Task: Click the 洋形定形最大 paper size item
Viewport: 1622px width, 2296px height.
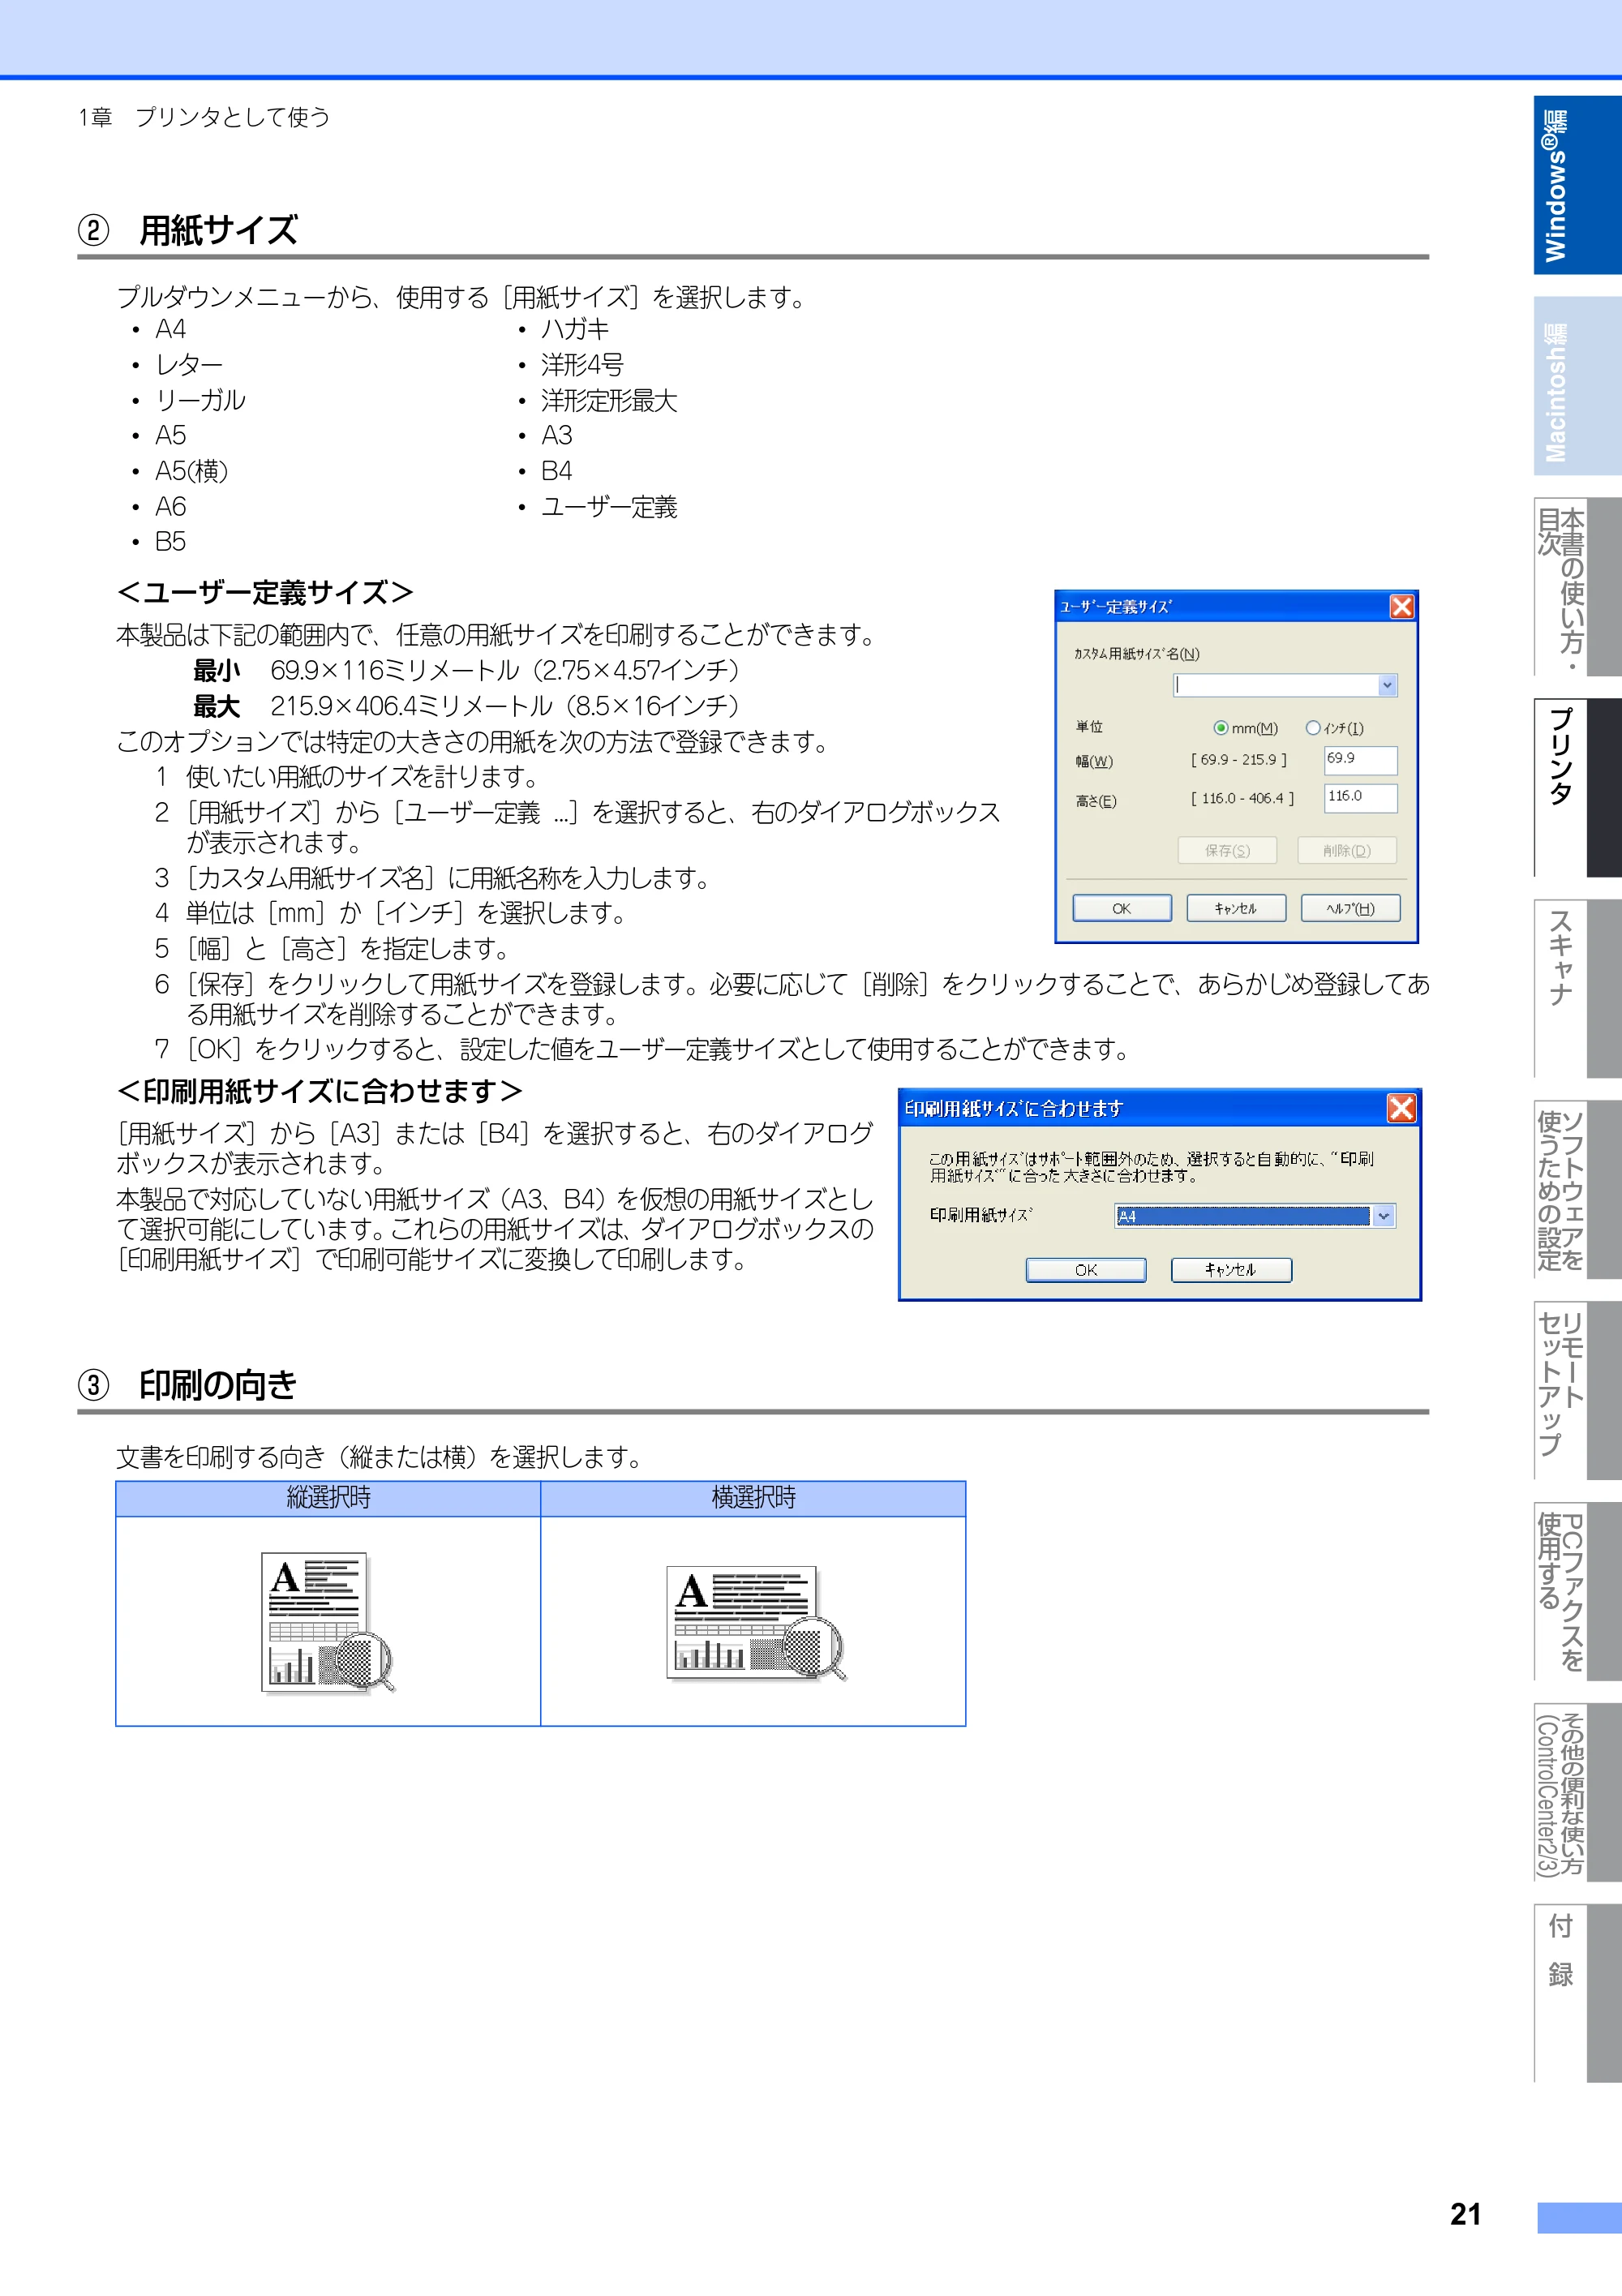Action: pos(609,400)
